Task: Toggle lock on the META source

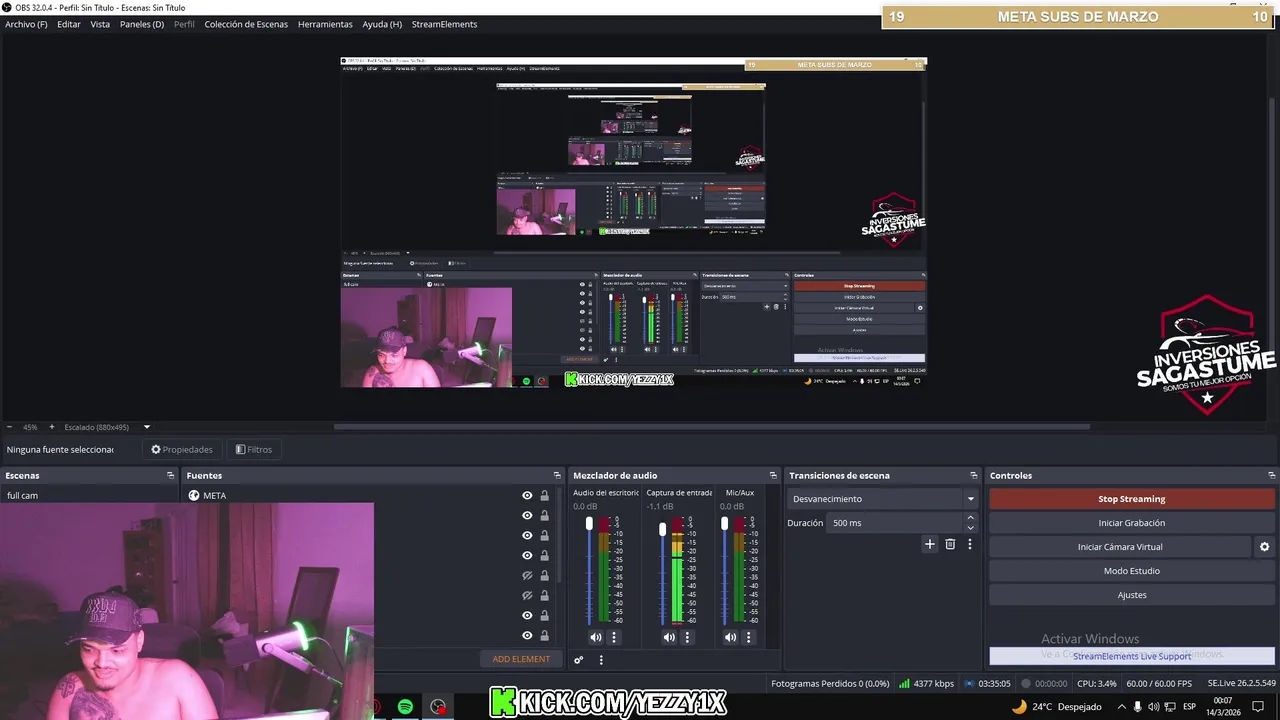Action: [544, 495]
